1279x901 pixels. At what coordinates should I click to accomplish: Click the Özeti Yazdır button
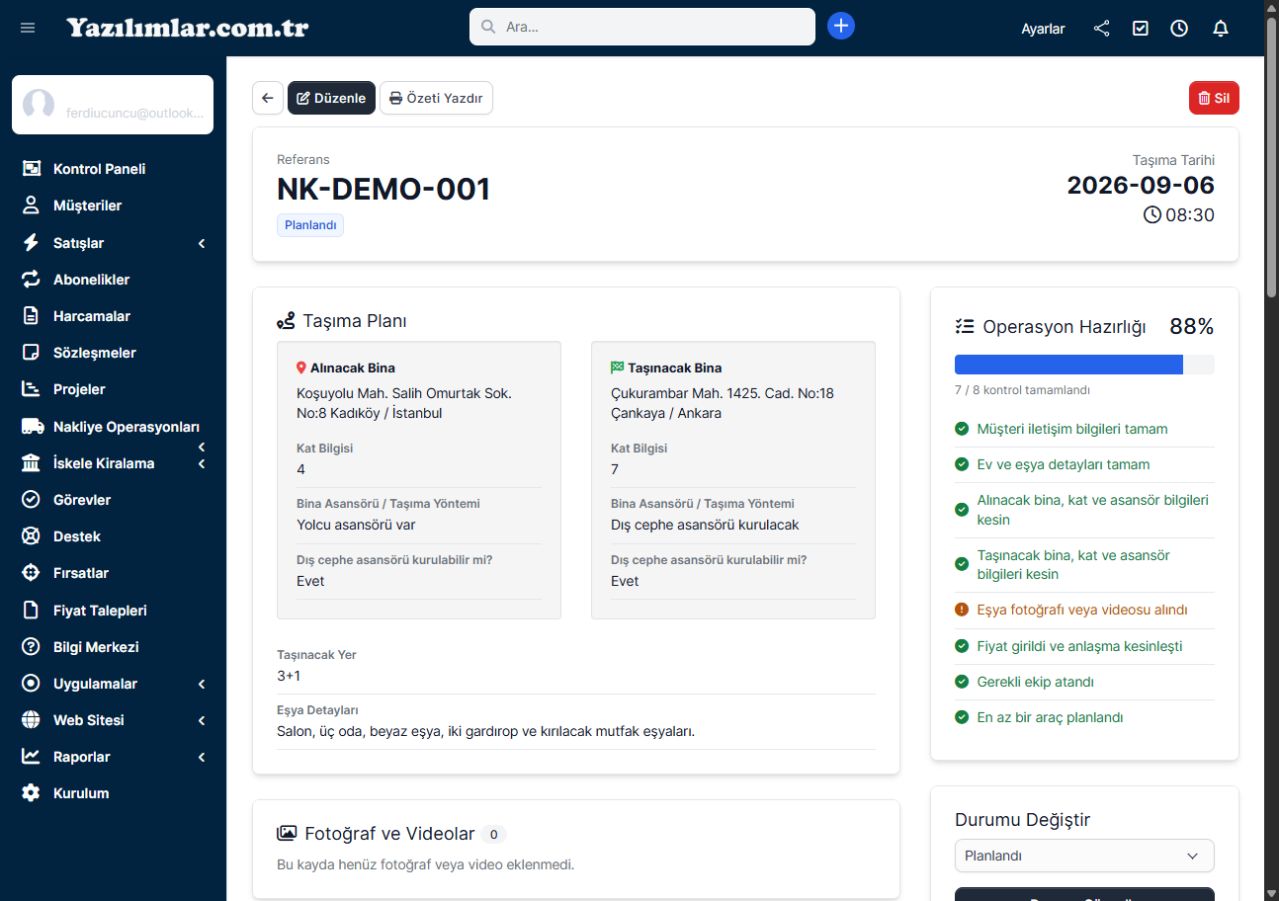[436, 98]
